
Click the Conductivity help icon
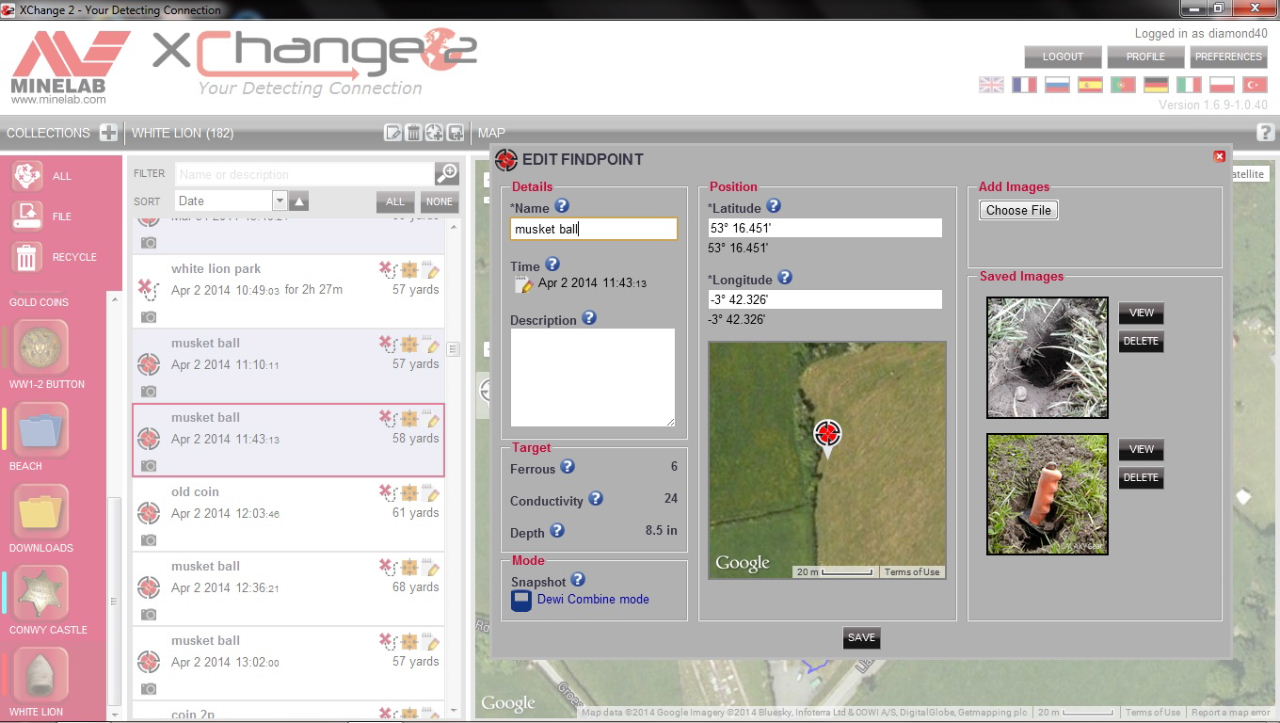[x=595, y=499]
